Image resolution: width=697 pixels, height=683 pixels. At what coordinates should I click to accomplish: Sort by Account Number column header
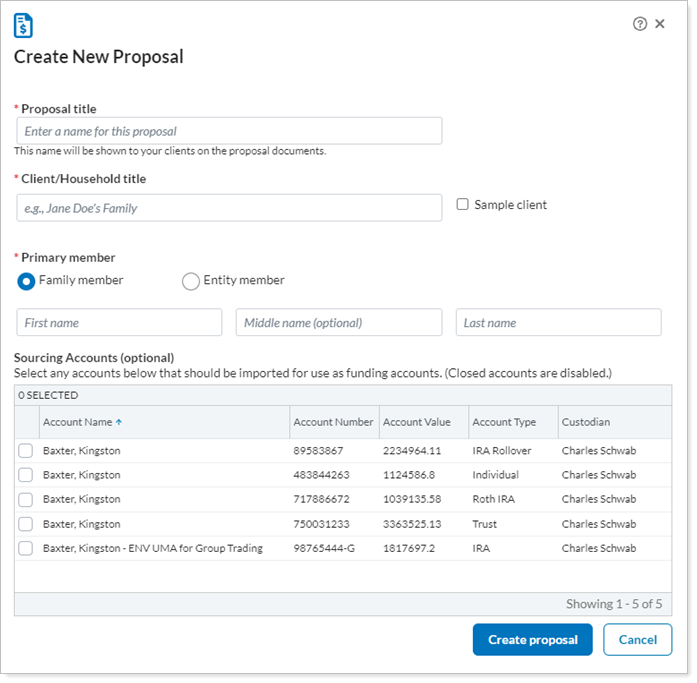333,423
